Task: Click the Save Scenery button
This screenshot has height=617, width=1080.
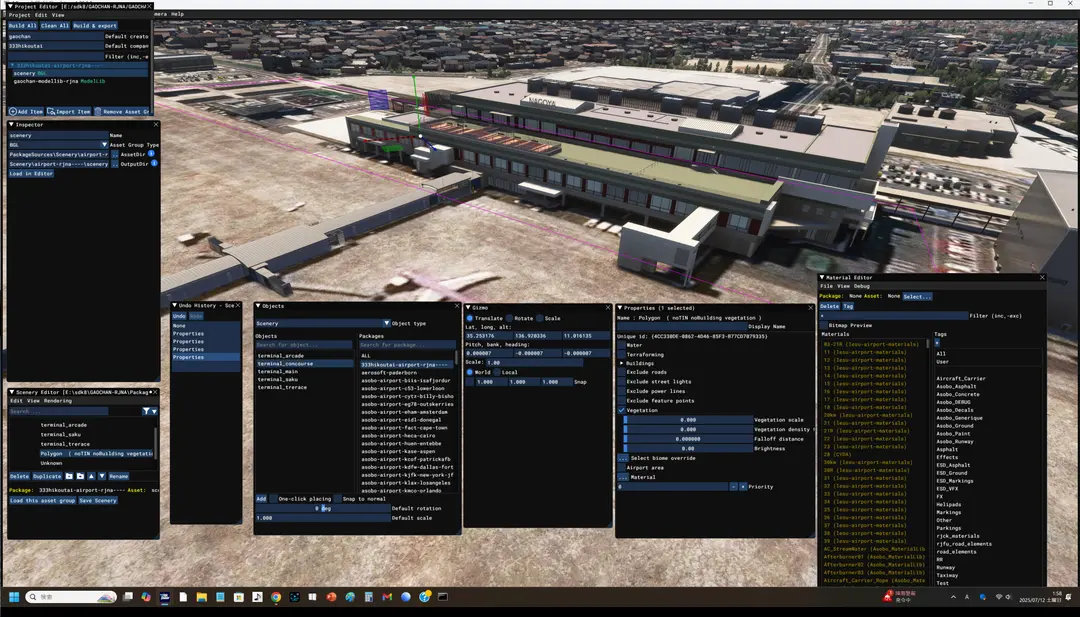Action: click(x=98, y=501)
